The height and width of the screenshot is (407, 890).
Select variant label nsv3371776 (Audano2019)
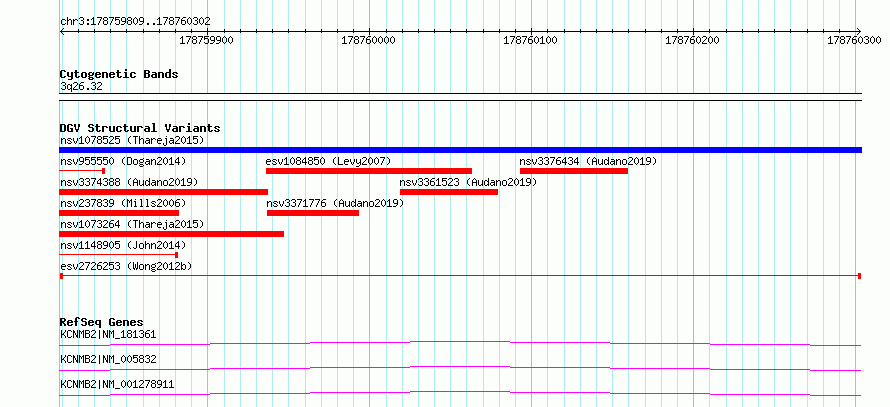(x=335, y=203)
